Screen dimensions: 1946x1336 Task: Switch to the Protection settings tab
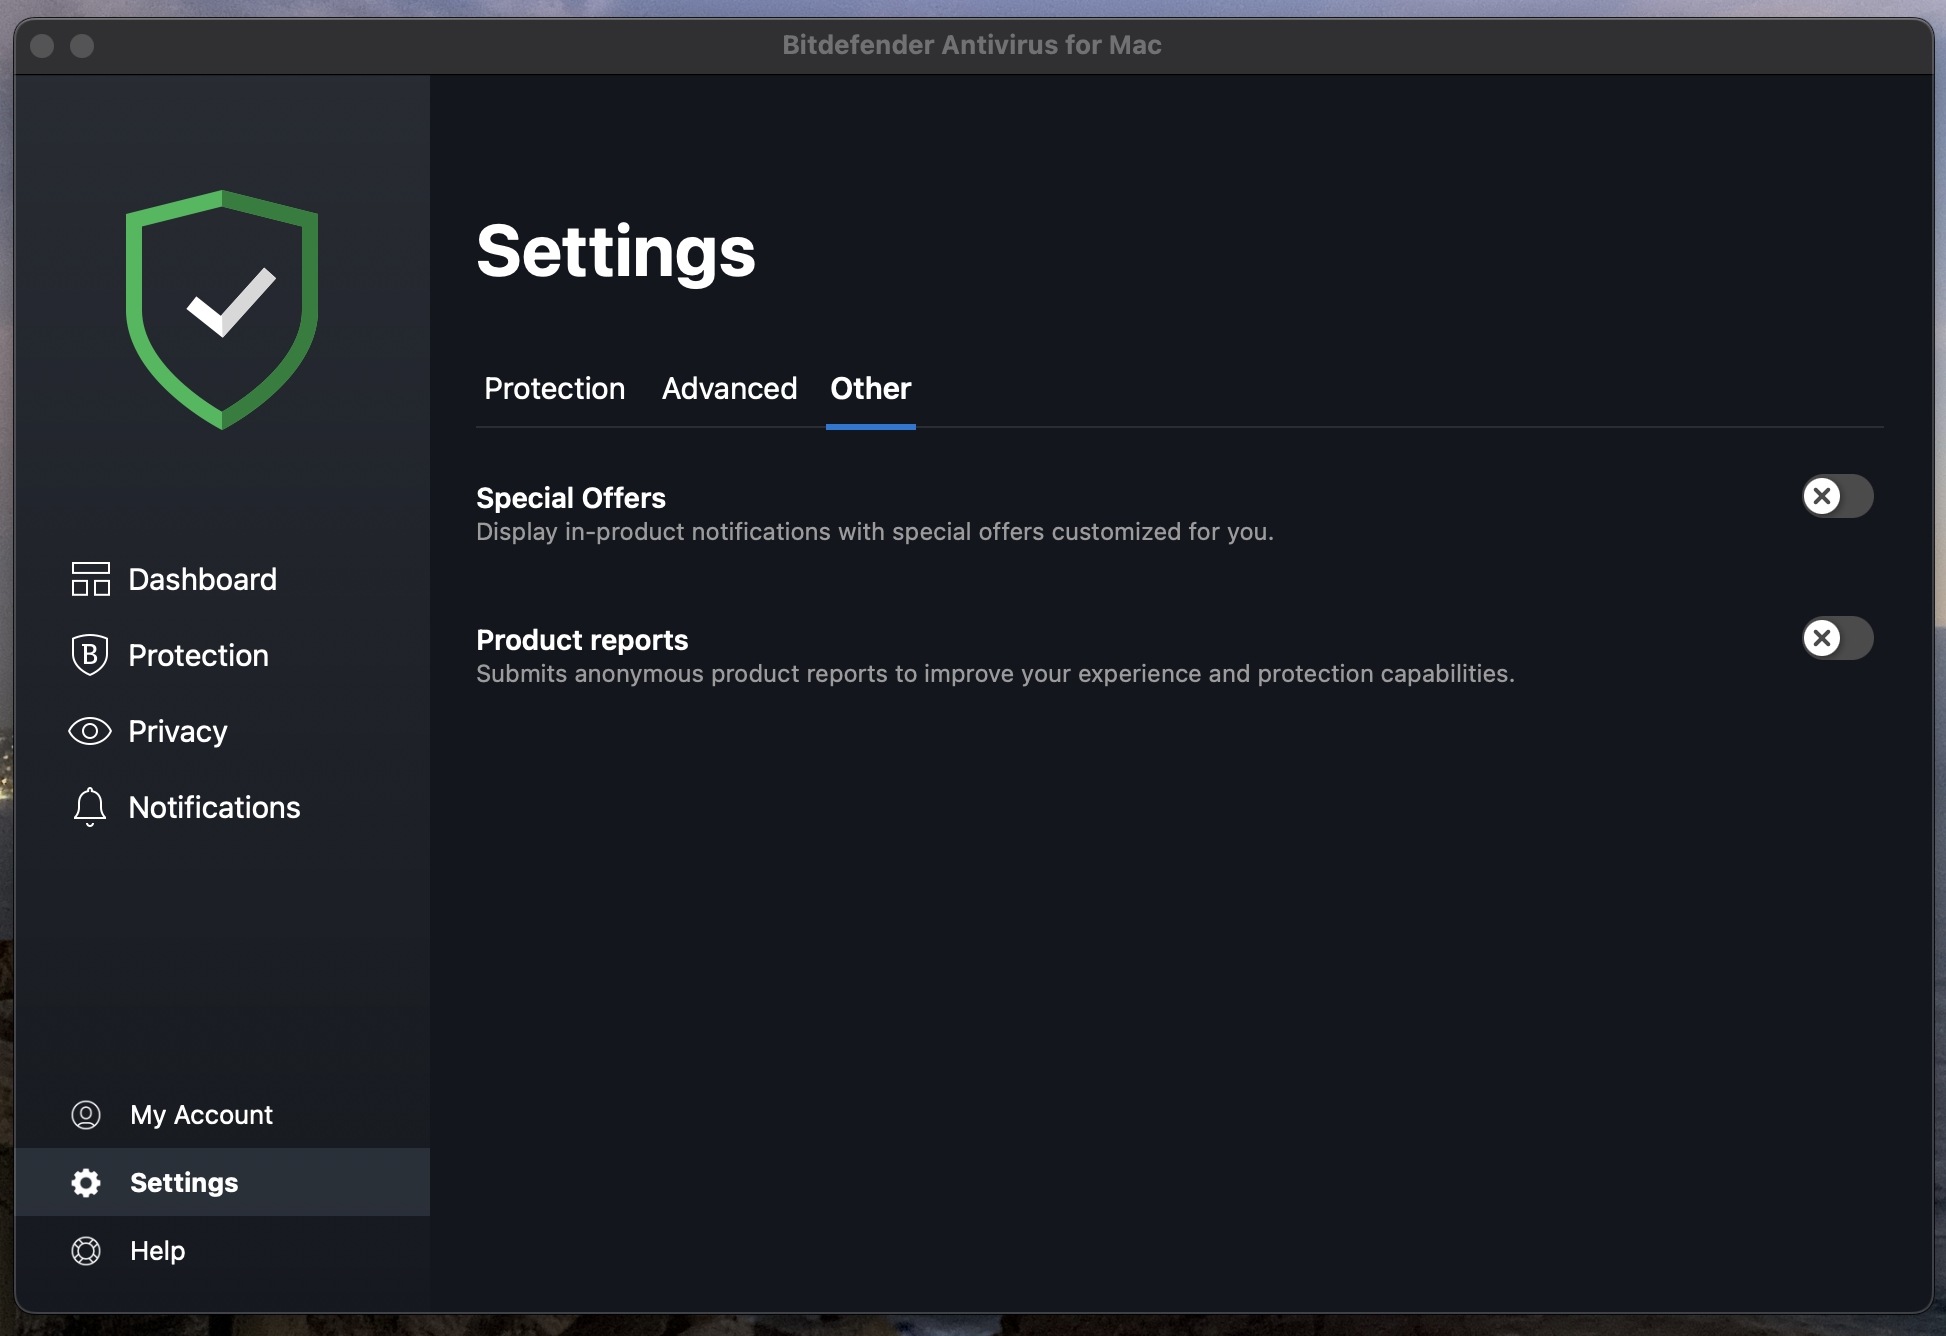tap(554, 388)
